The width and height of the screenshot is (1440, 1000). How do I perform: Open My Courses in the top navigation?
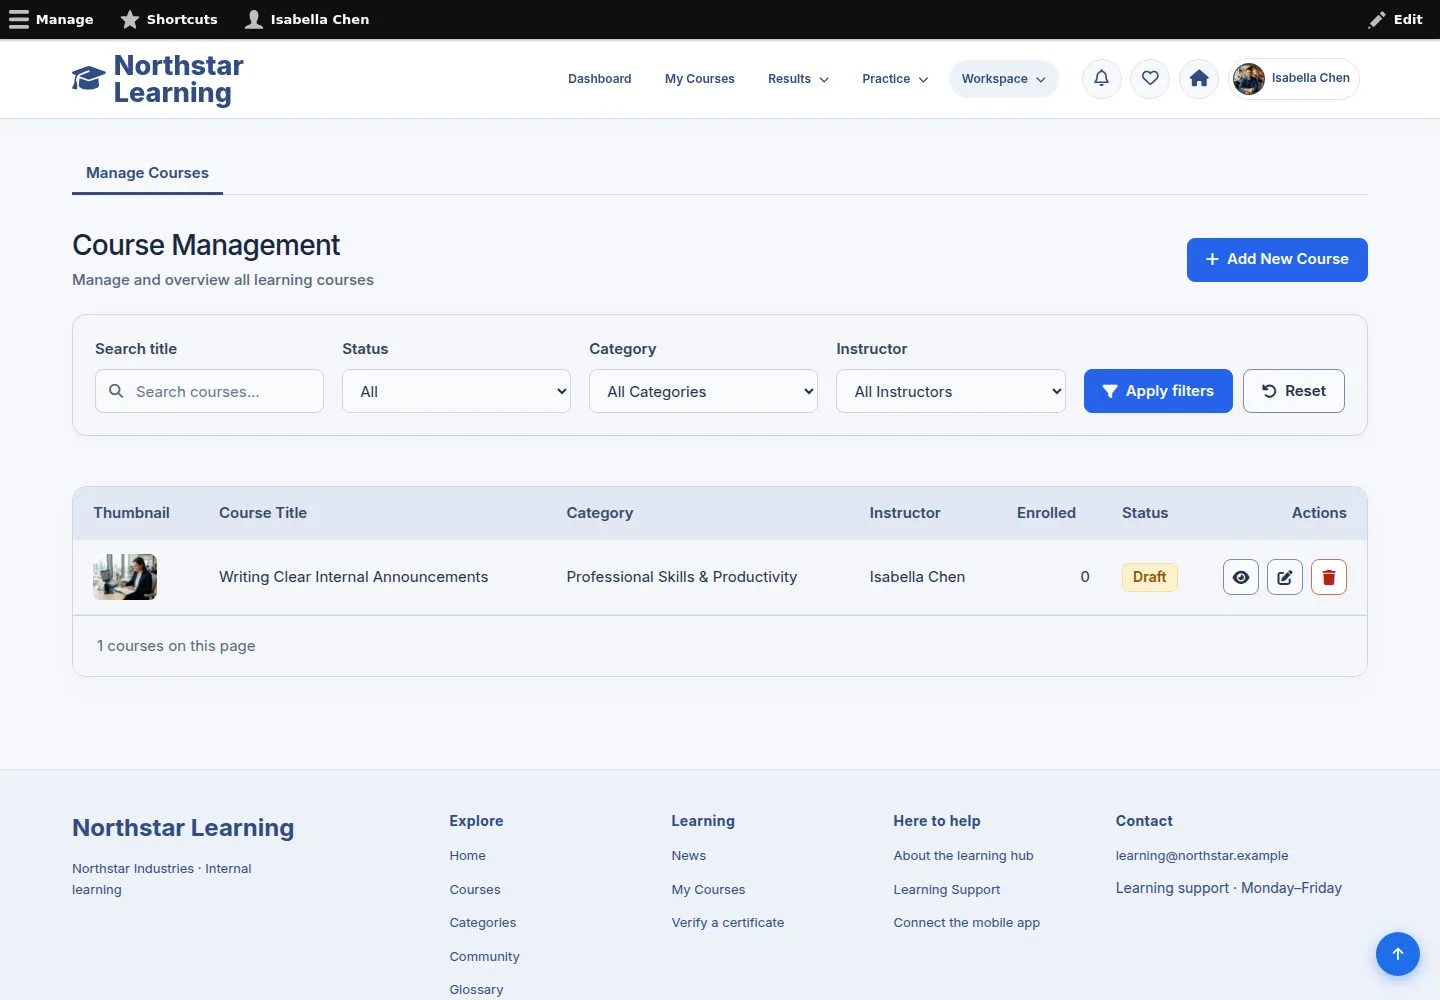[x=700, y=79]
